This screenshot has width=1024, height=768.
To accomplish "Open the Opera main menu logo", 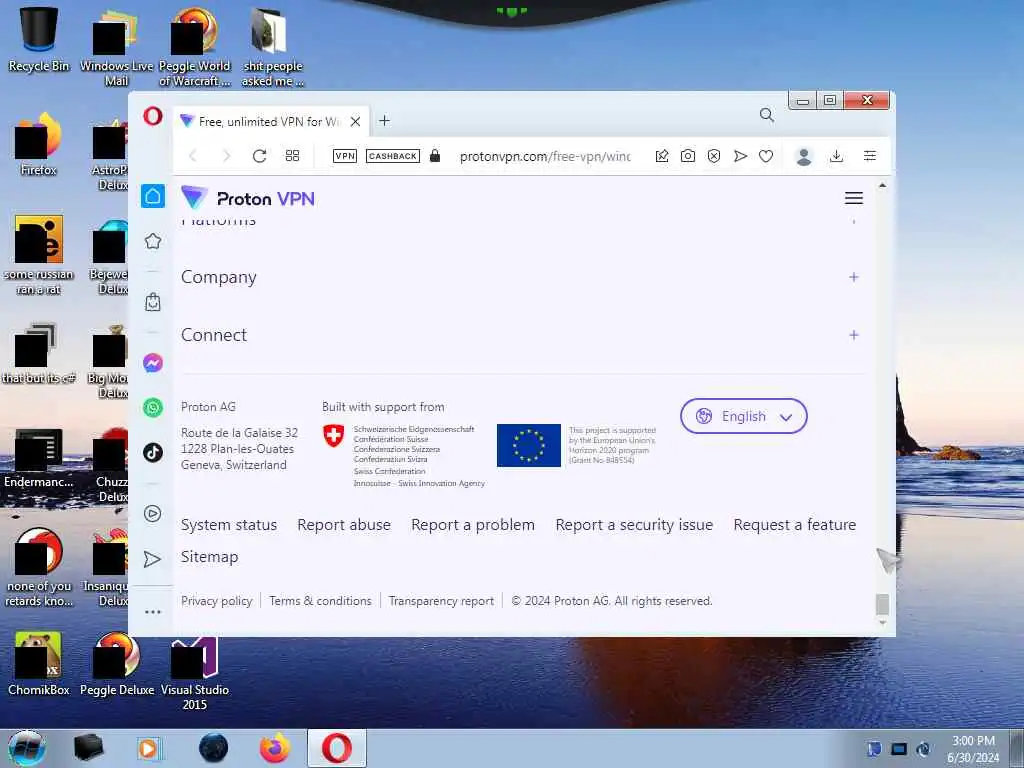I will [x=153, y=117].
